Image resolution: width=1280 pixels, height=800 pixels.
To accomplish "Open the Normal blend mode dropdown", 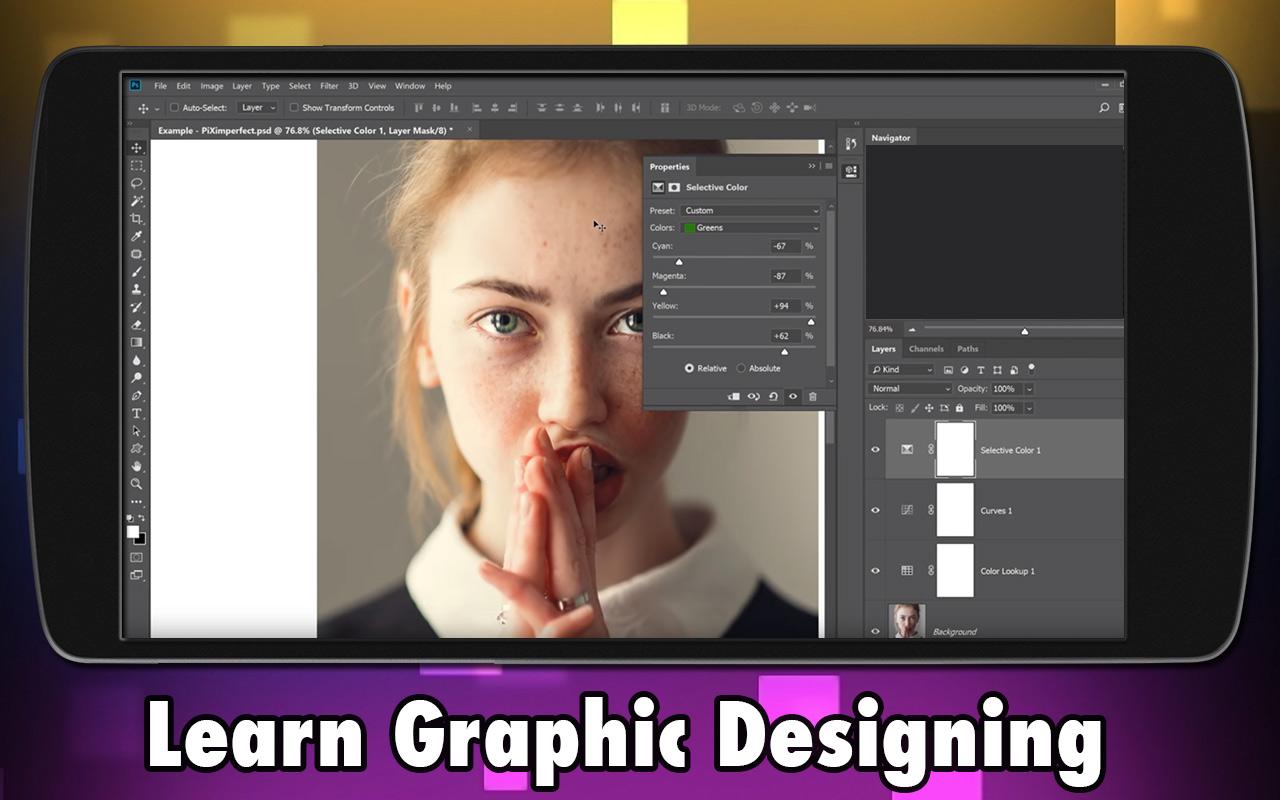I will pyautogui.click(x=910, y=389).
